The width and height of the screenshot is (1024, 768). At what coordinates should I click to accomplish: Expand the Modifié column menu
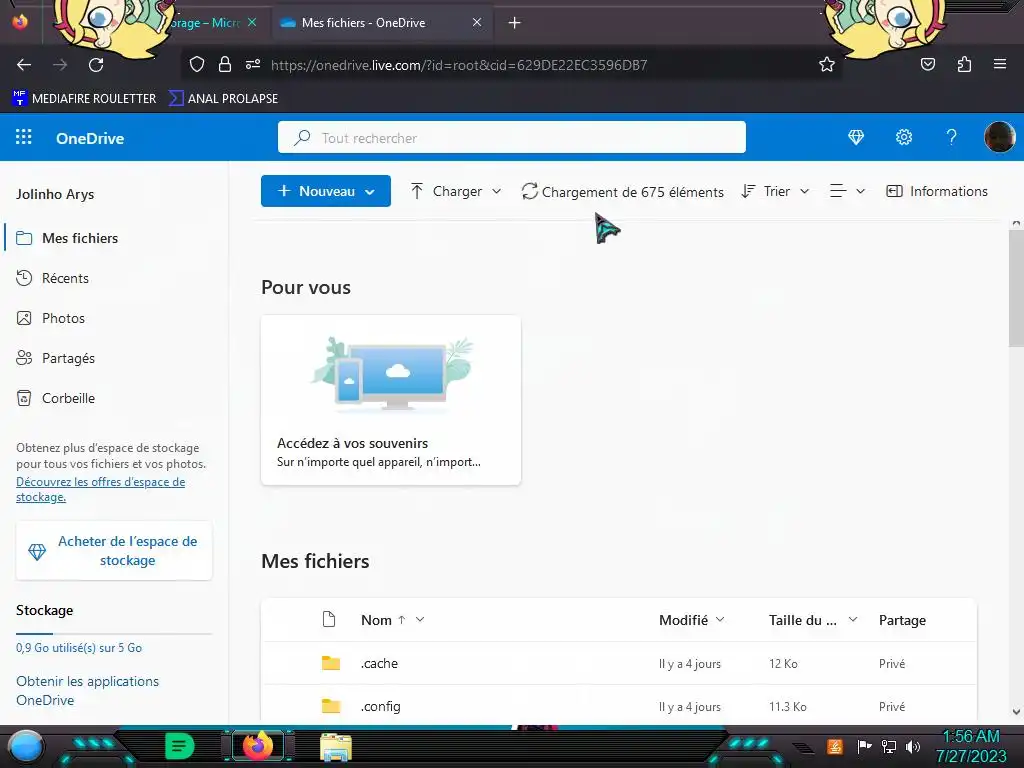720,619
